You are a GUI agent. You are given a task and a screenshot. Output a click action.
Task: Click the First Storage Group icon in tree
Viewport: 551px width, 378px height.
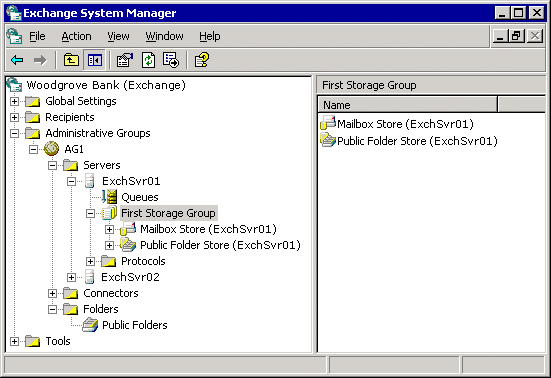pos(109,213)
